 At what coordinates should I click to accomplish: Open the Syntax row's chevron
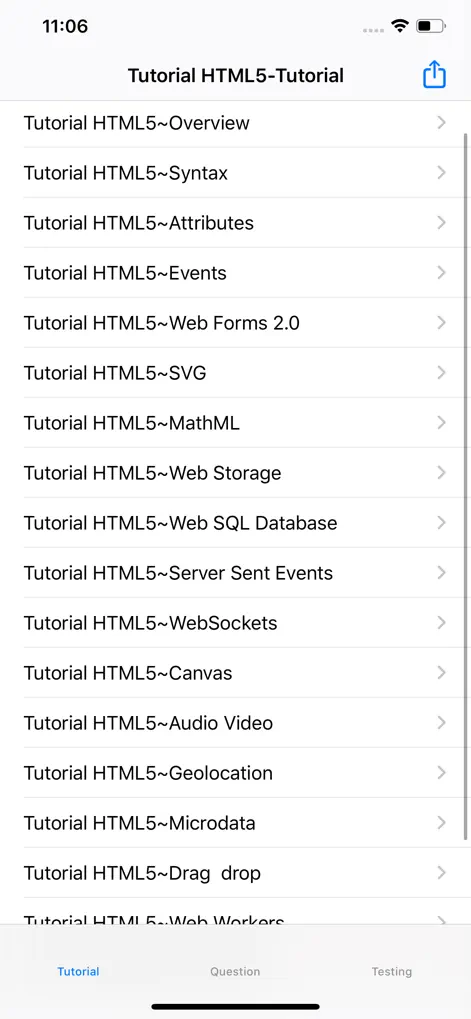coord(442,172)
